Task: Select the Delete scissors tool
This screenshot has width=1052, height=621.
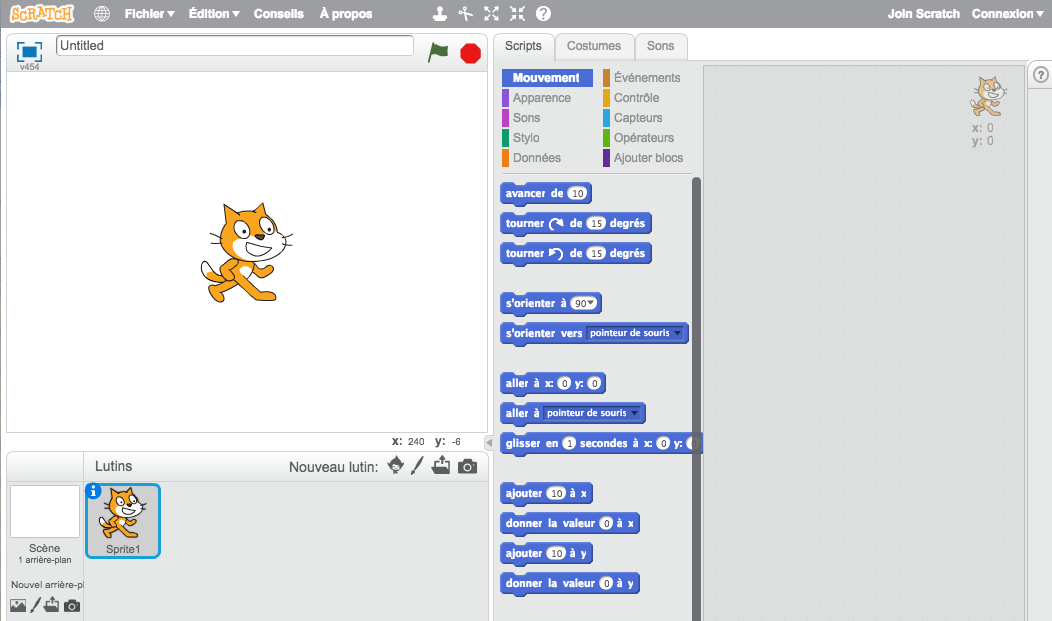Action: [466, 13]
